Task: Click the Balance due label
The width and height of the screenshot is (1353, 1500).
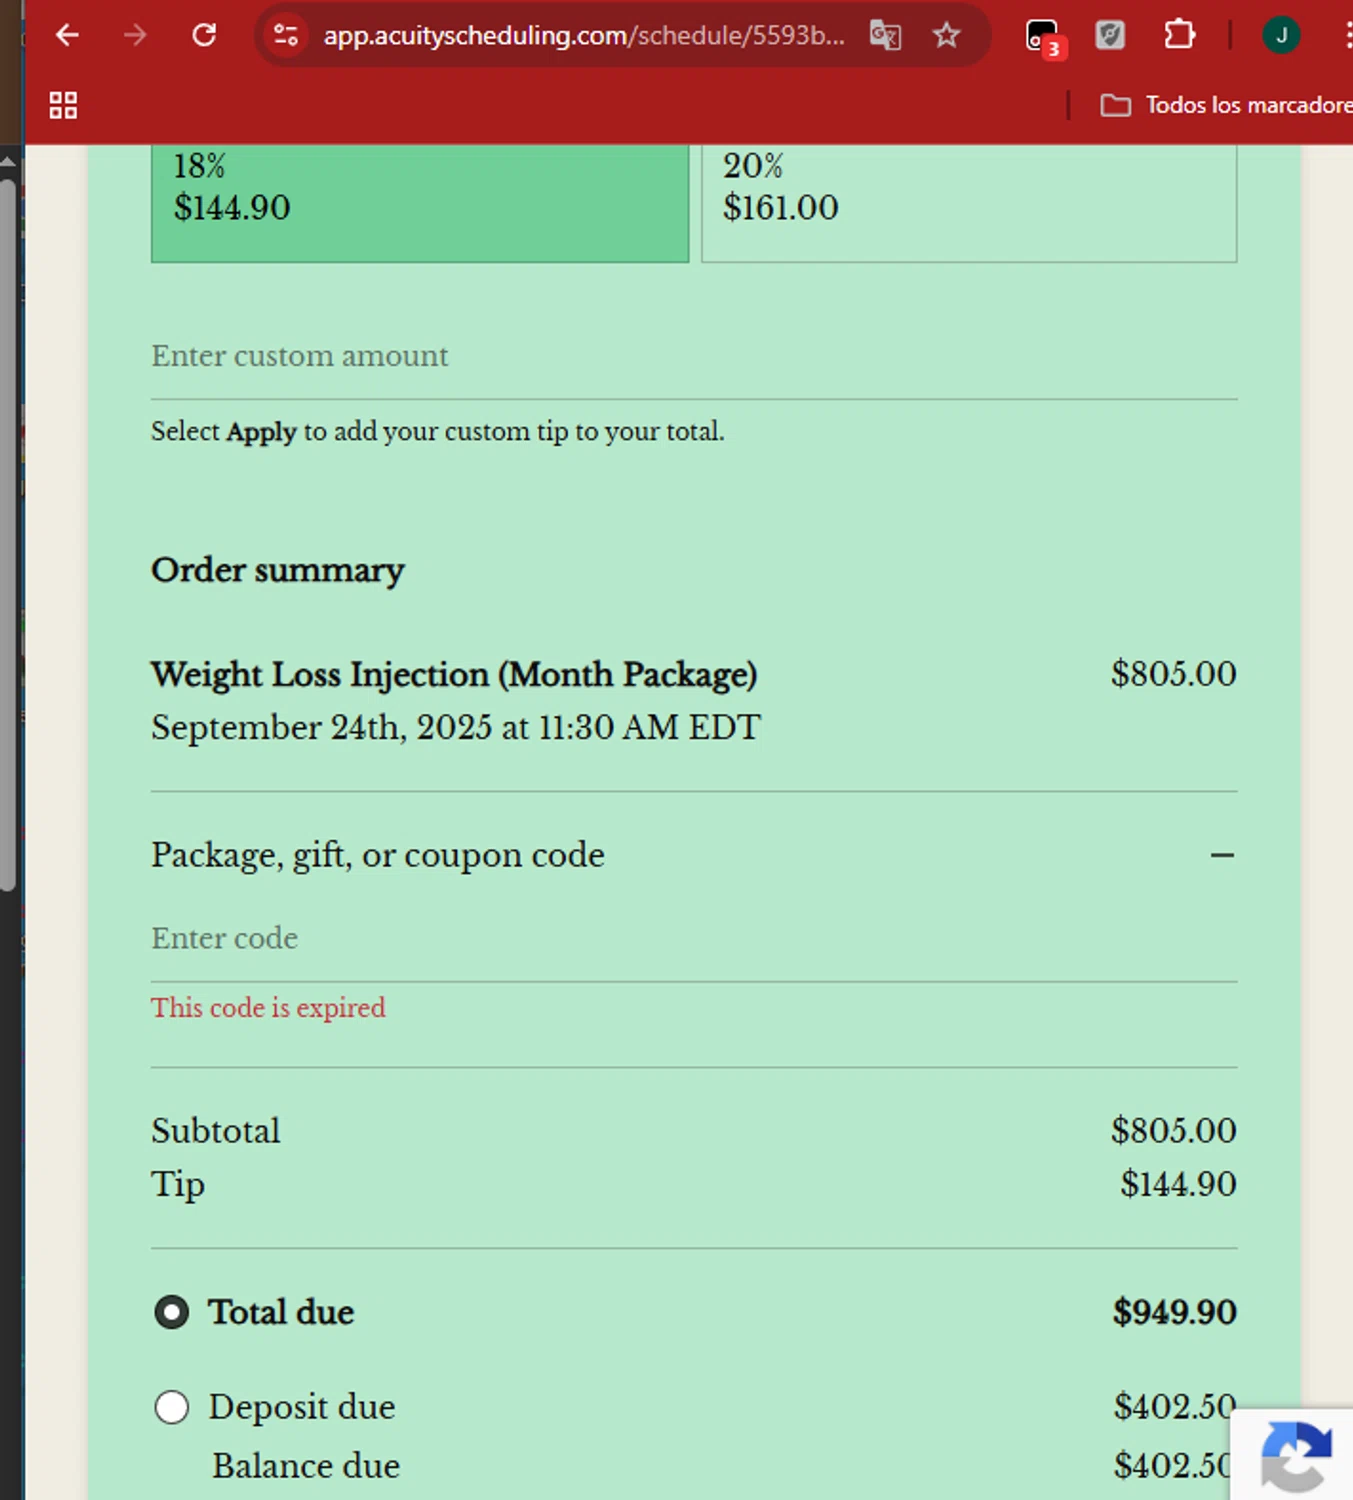Action: tap(306, 1466)
